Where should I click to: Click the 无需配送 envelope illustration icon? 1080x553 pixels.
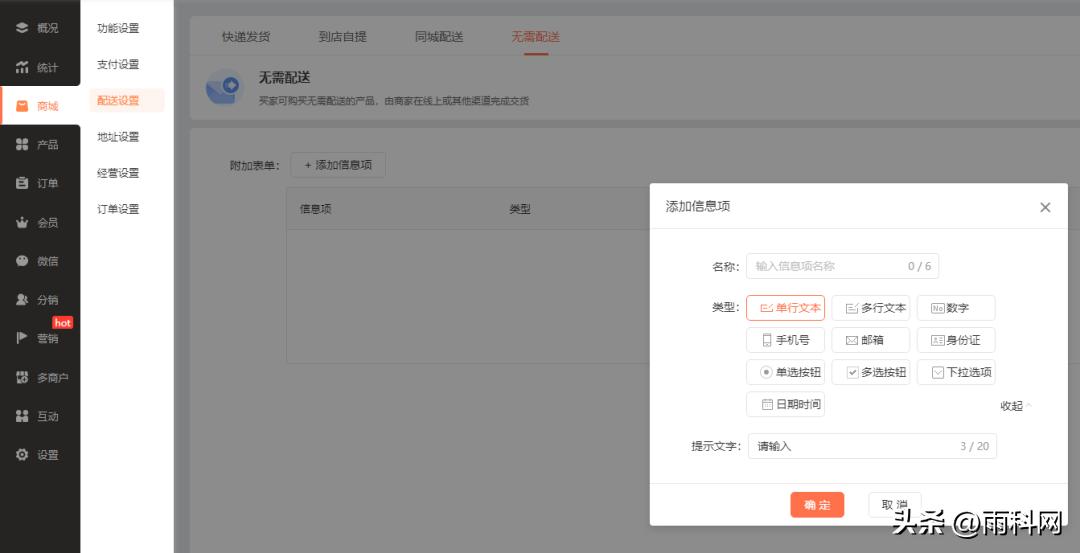coord(225,87)
